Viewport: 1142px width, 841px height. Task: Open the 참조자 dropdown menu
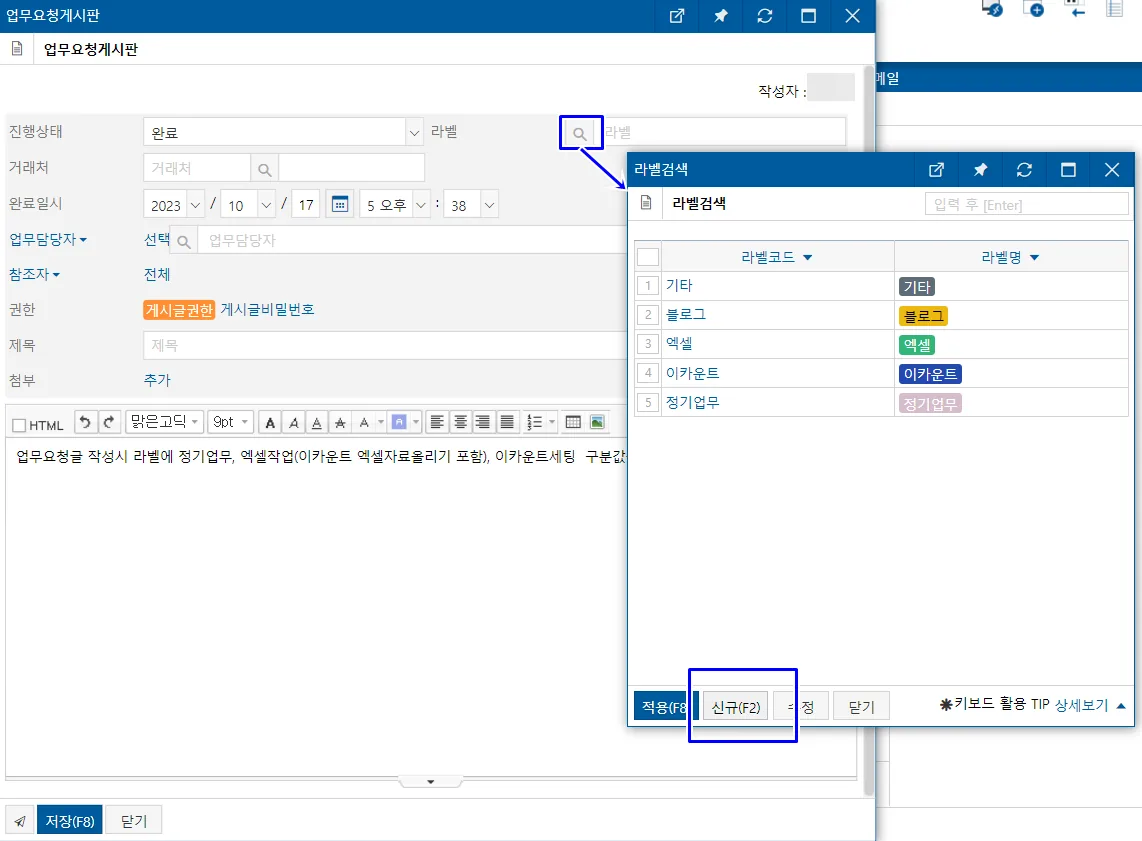coord(34,275)
